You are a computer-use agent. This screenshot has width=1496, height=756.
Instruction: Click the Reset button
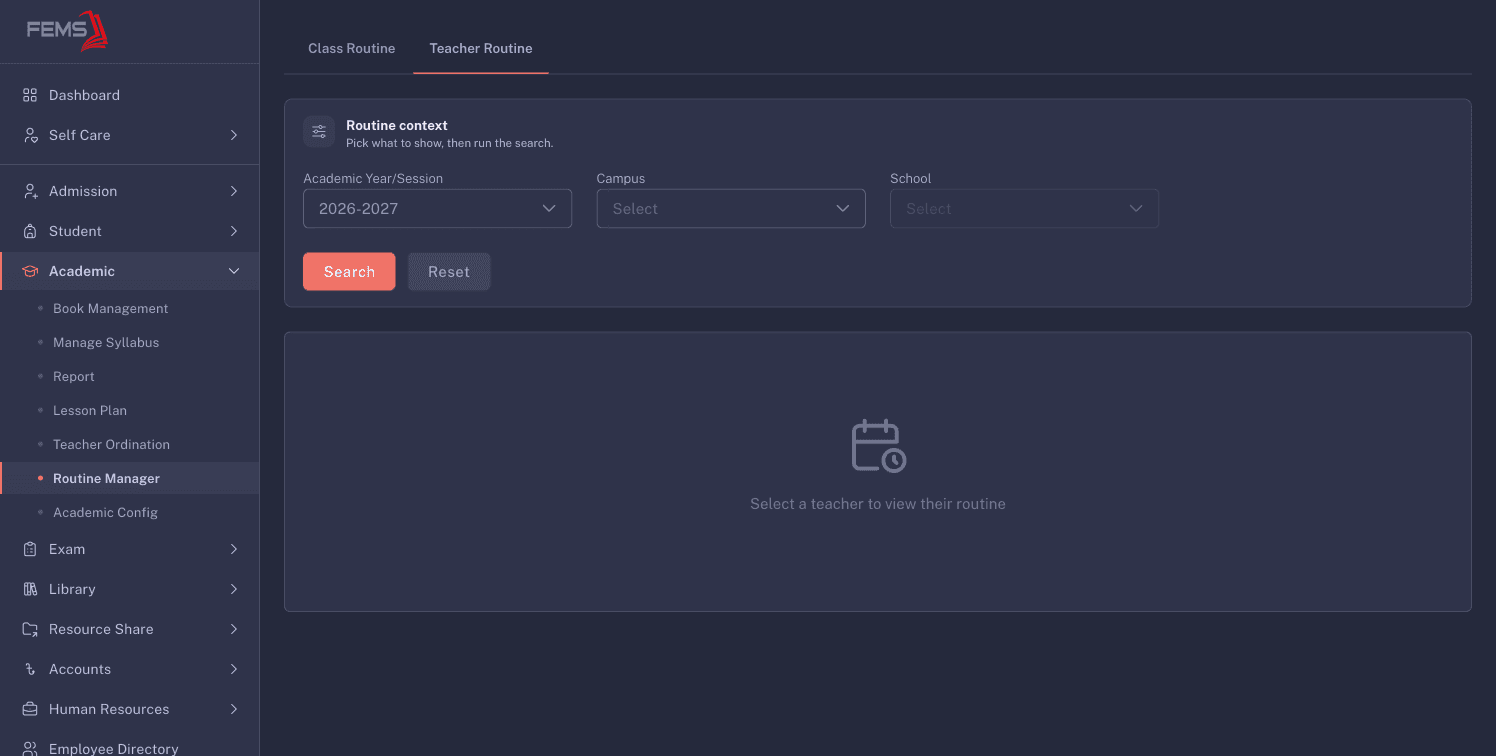pos(449,272)
